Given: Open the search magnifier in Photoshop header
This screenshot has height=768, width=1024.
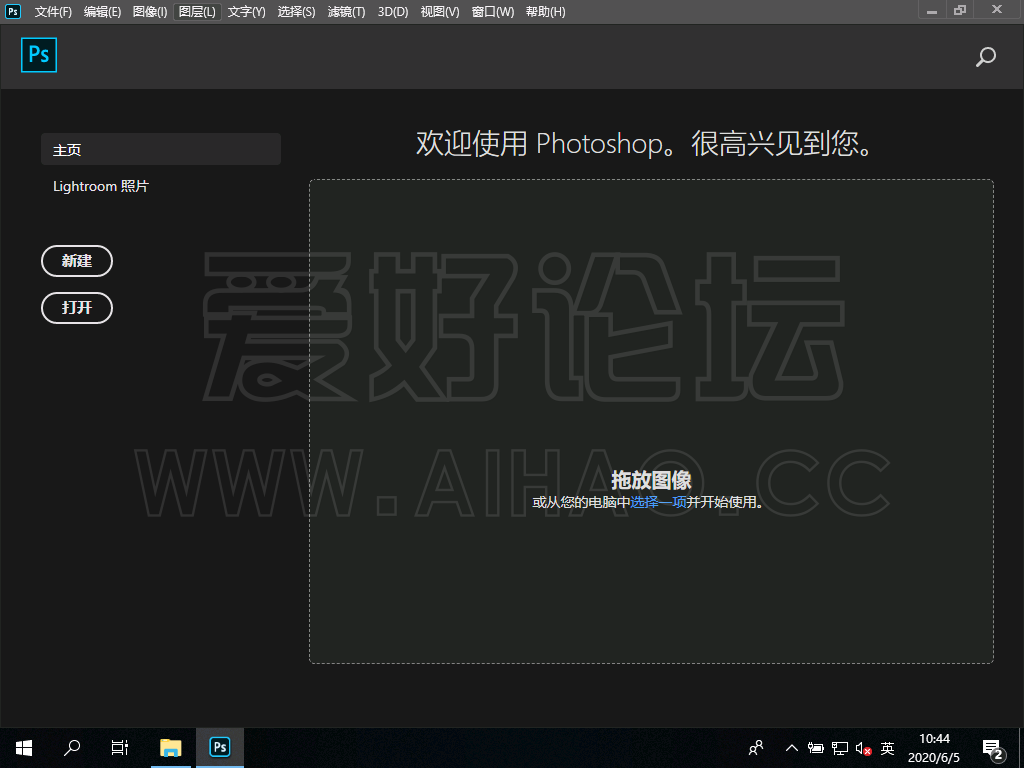Looking at the screenshot, I should point(985,57).
